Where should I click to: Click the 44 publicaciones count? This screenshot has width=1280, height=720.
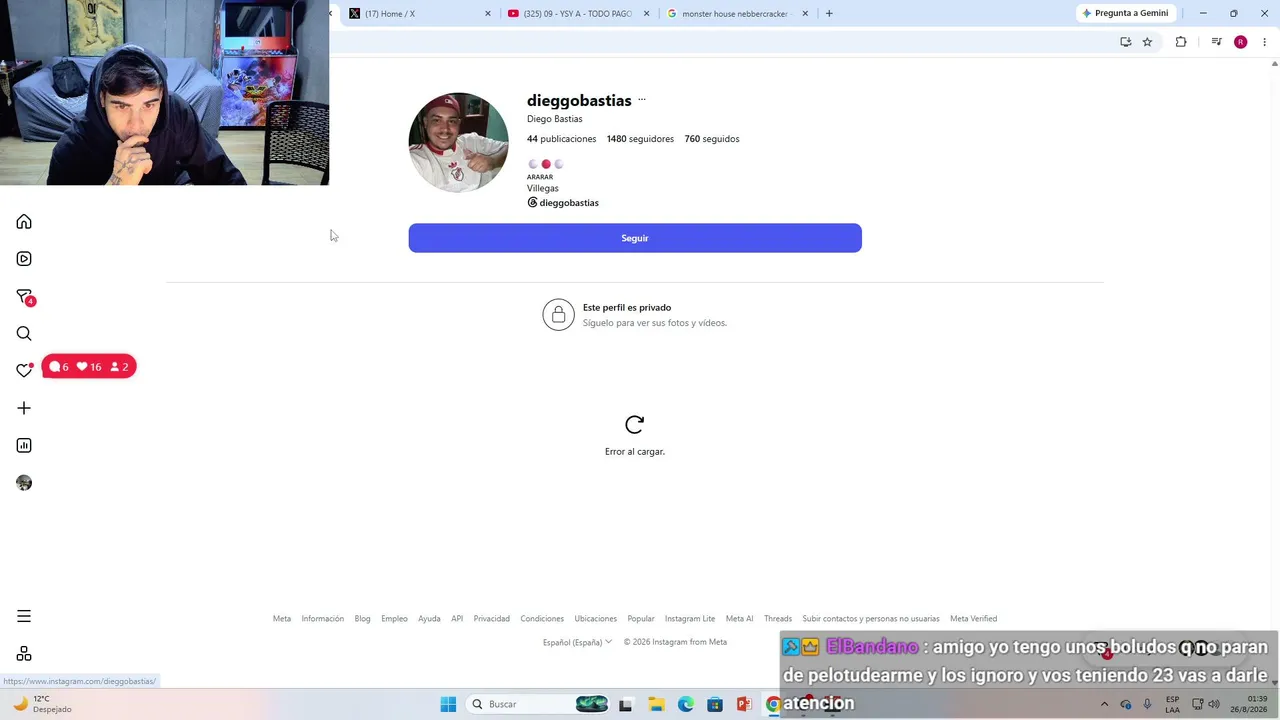[561, 139]
